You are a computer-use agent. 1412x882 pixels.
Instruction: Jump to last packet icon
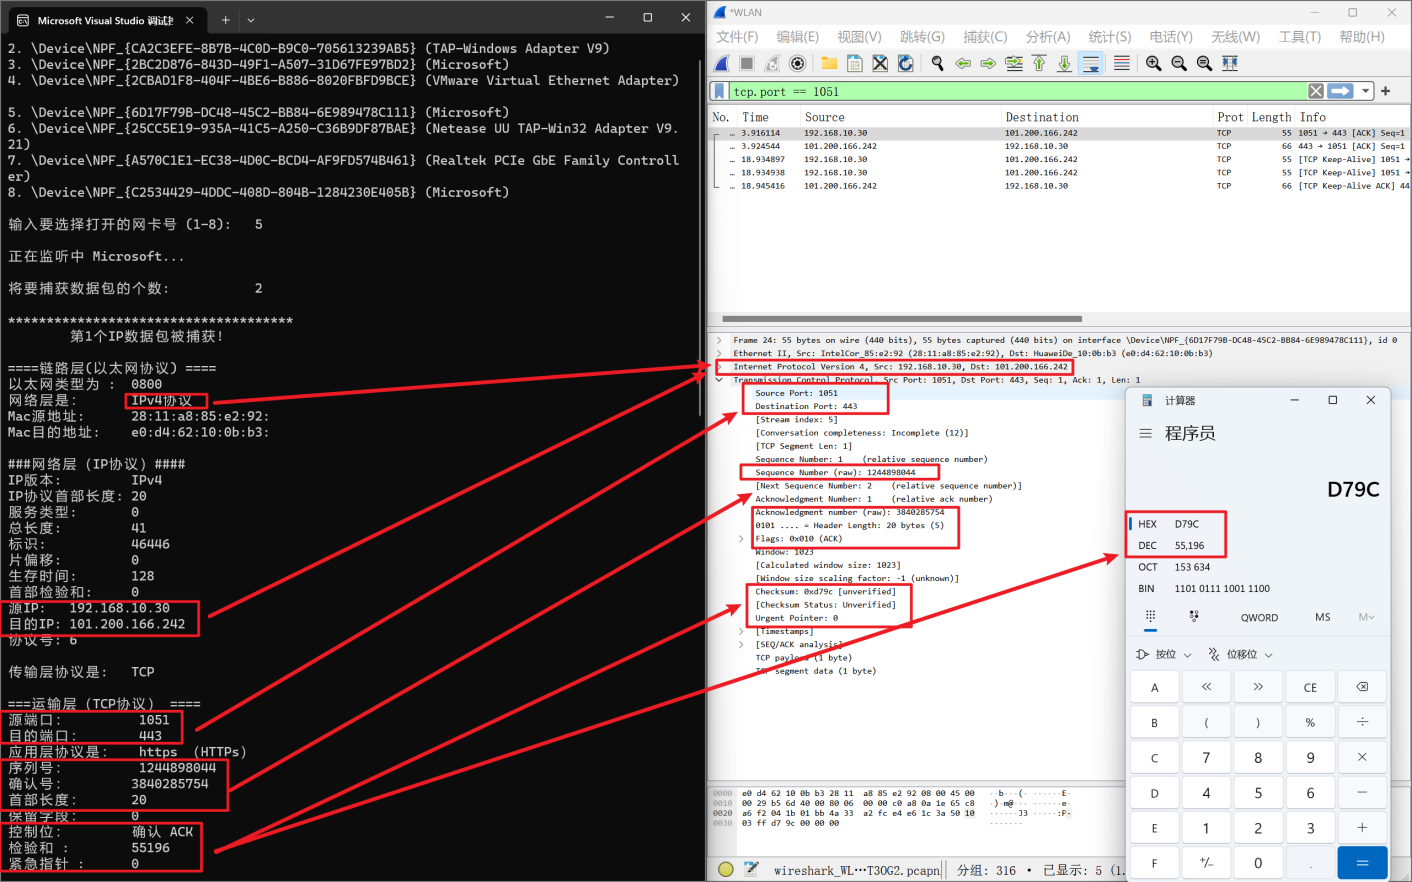(x=1065, y=63)
